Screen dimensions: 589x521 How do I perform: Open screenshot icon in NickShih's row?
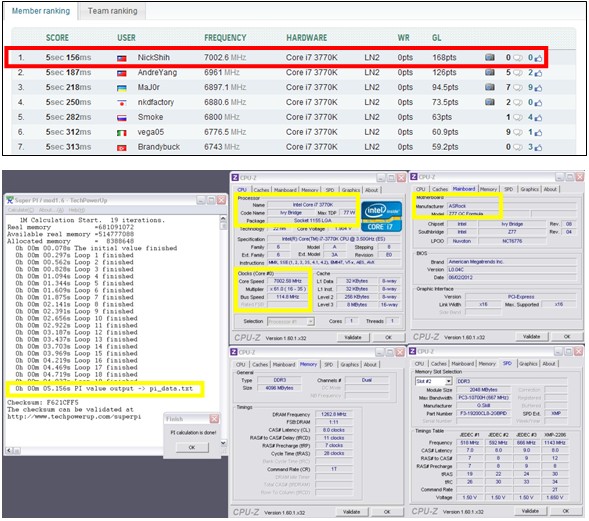489,57
